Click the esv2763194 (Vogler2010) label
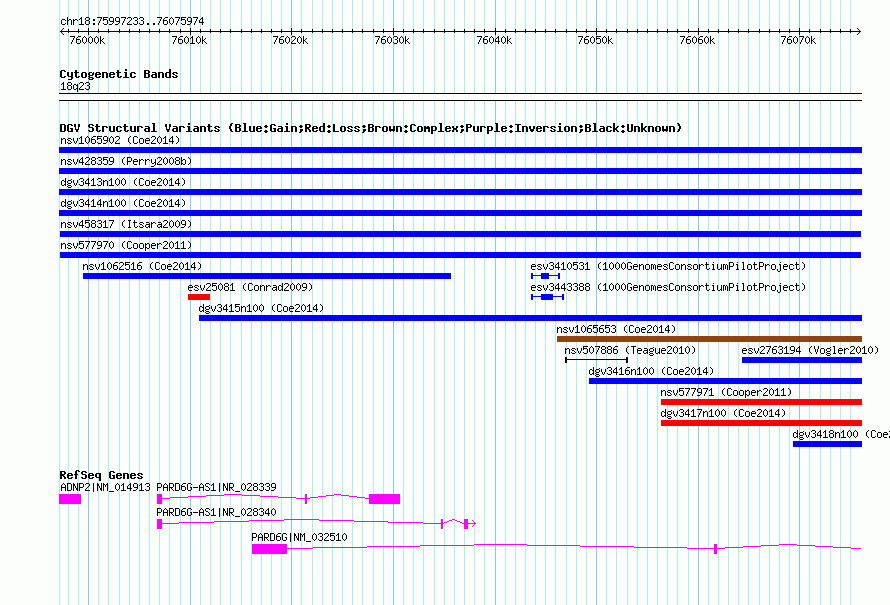The image size is (890, 605). (810, 350)
